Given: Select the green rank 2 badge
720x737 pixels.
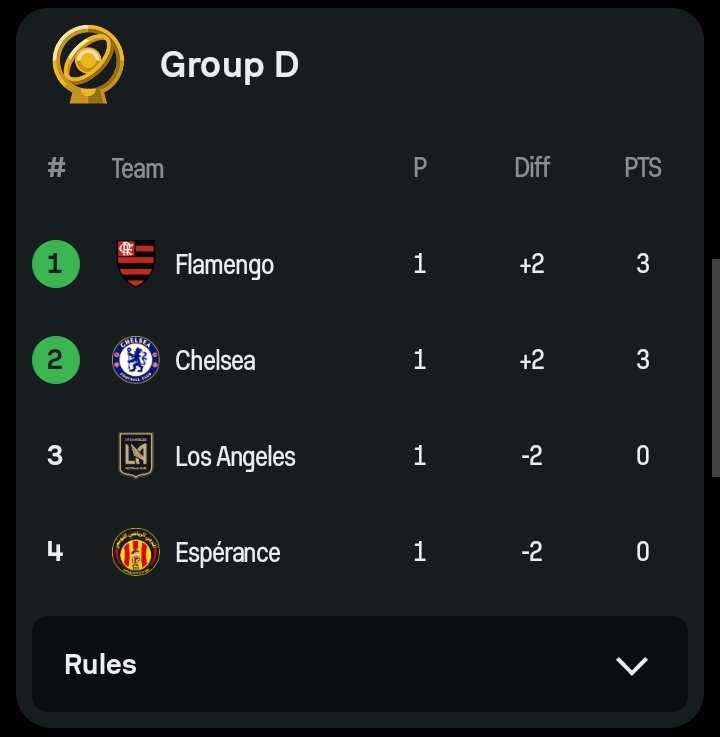Looking at the screenshot, I should (56, 360).
